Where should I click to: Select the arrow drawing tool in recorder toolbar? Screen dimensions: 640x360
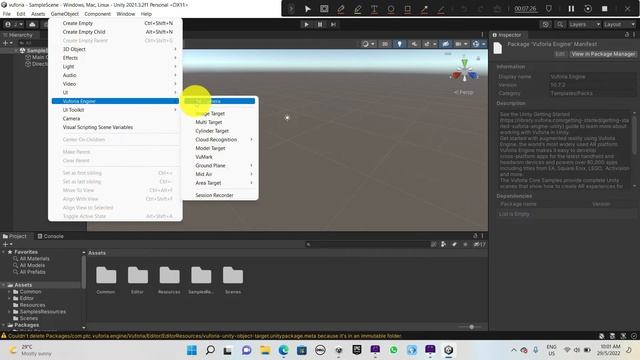click(424, 9)
